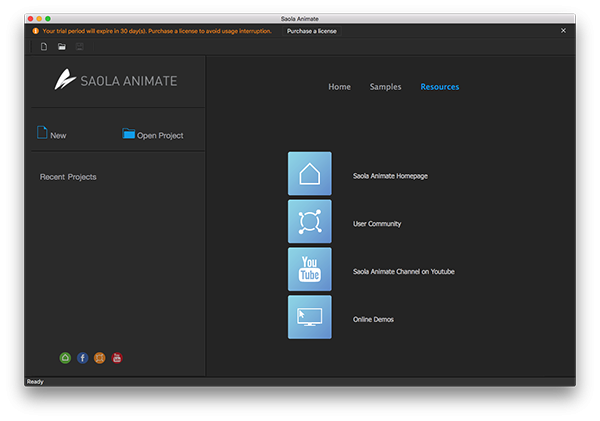Click the yellow minimize window button
This screenshot has width=600, height=421.
click(x=39, y=18)
